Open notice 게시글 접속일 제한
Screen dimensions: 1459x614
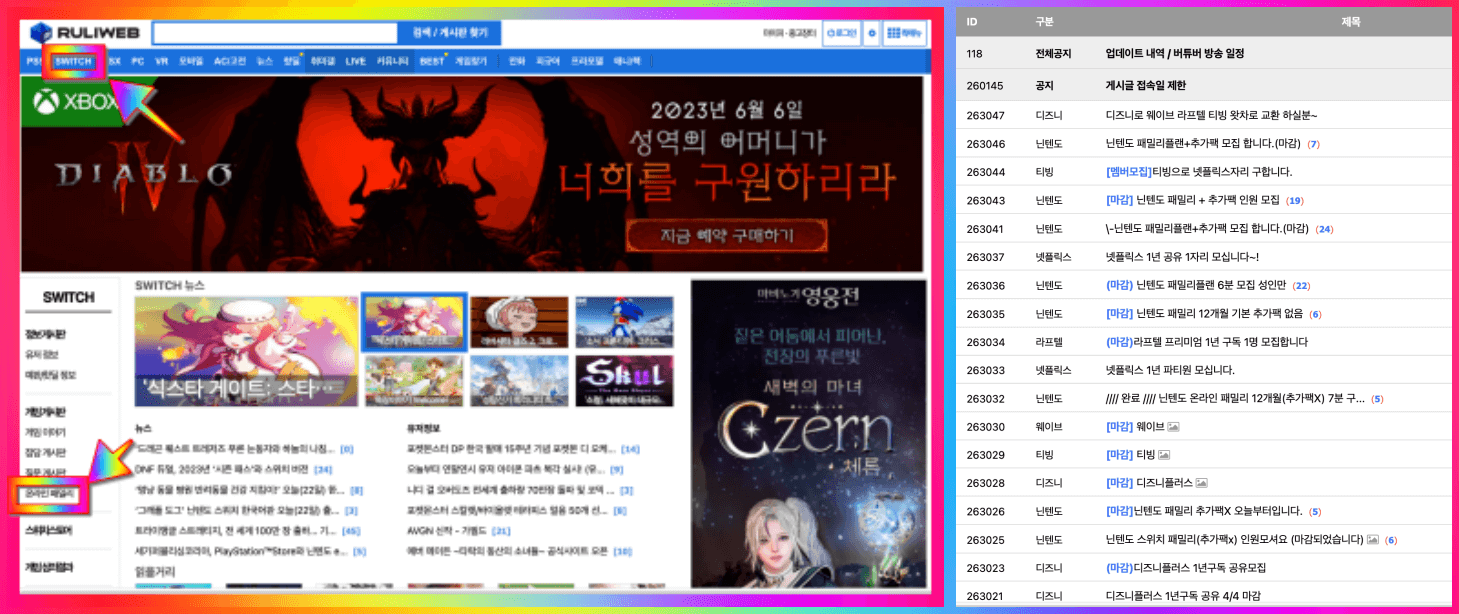[x=1146, y=86]
